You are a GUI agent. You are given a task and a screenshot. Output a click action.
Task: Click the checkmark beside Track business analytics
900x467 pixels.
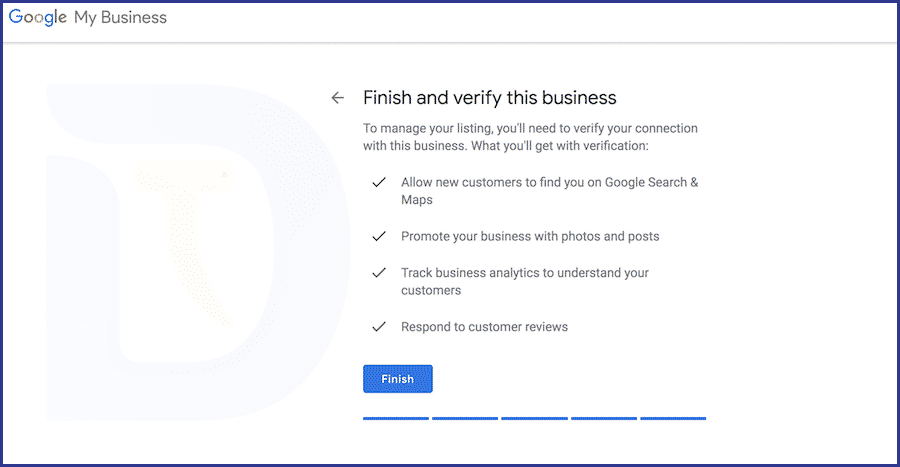(x=379, y=273)
